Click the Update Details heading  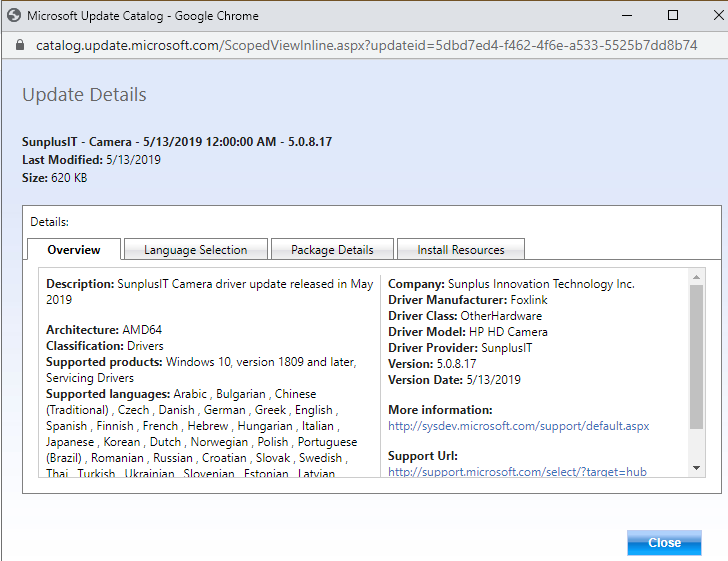point(85,95)
